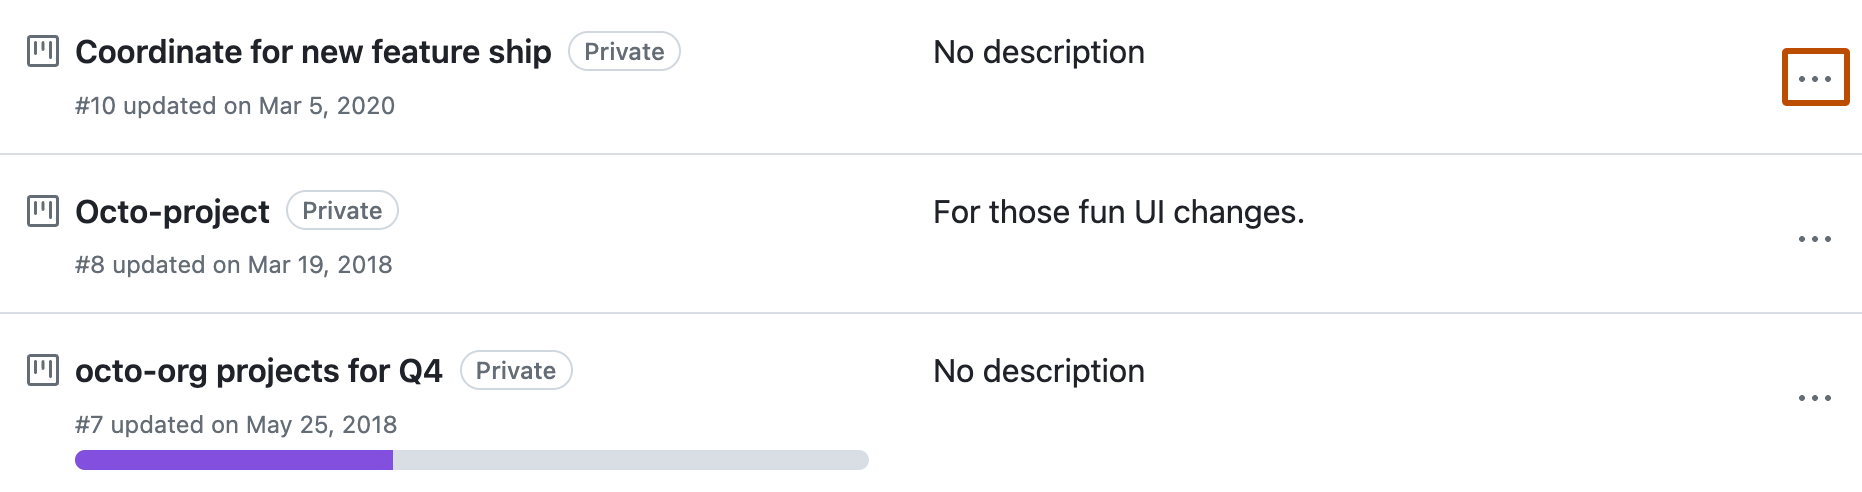1862x492 pixels.
Task: Click the gray remaining portion of the progress bar
Action: [630, 460]
